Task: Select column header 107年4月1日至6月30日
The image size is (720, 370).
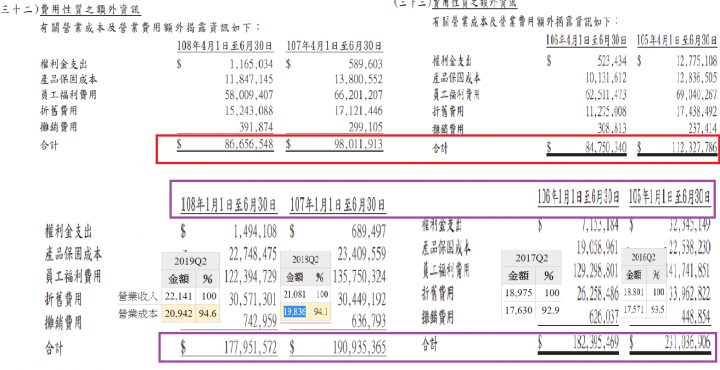Action: 334,46
